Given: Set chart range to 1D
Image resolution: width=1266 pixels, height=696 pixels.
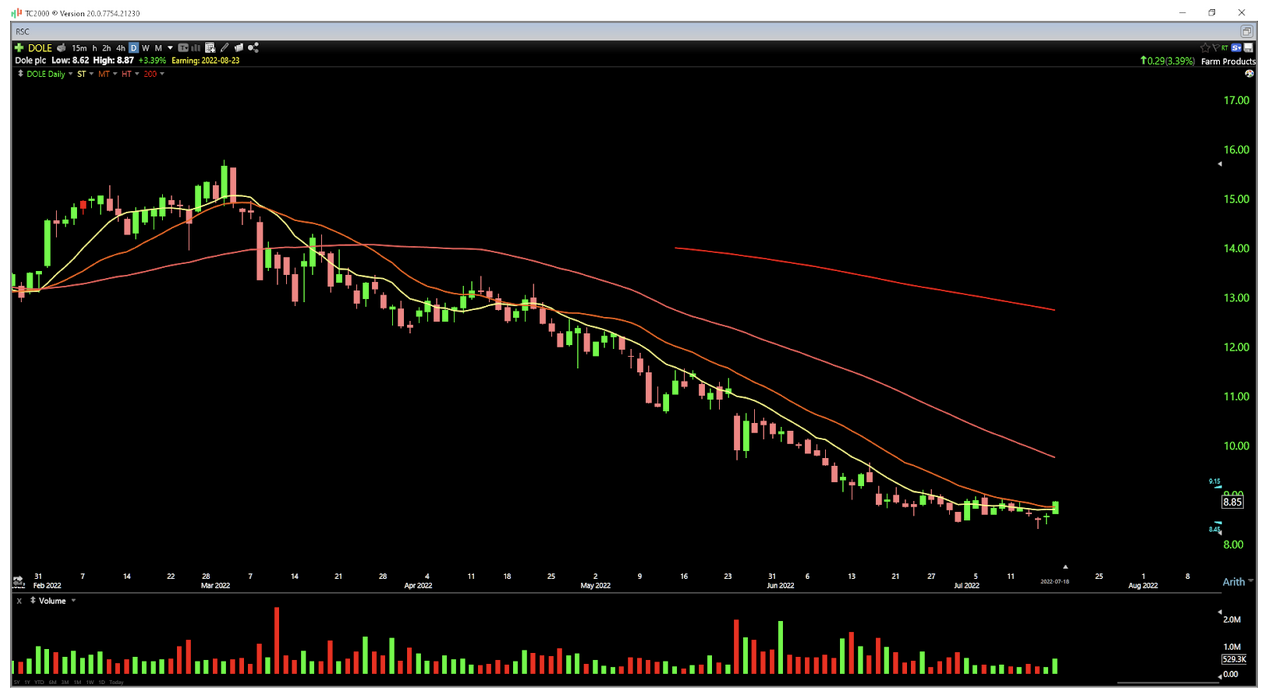Looking at the screenshot, I should (102, 682).
